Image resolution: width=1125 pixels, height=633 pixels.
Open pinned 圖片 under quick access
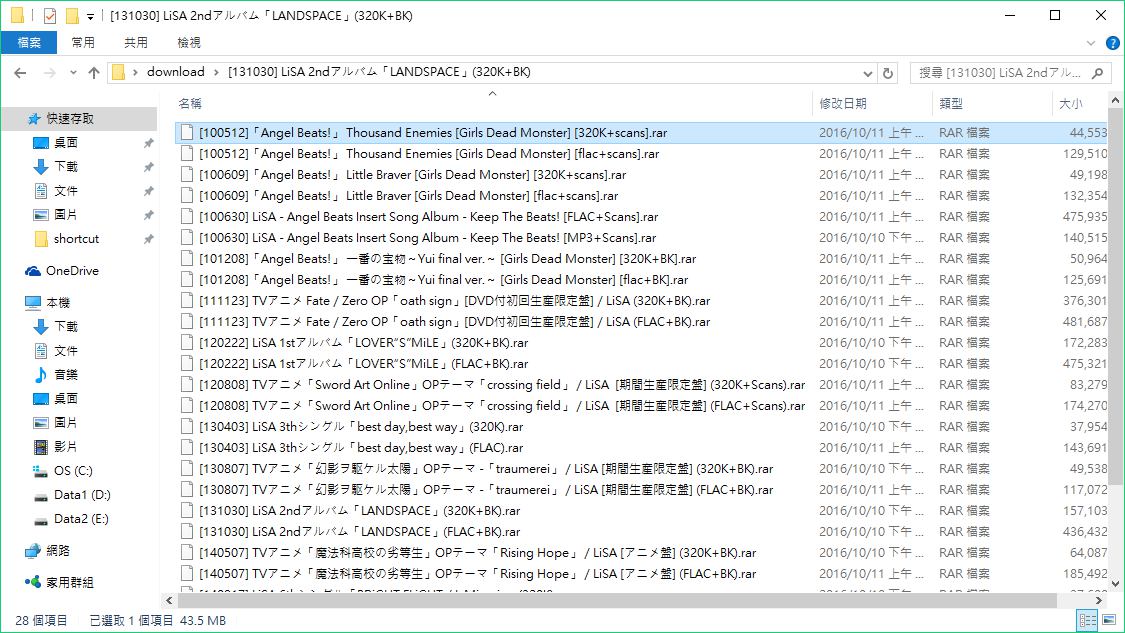click(x=66, y=215)
